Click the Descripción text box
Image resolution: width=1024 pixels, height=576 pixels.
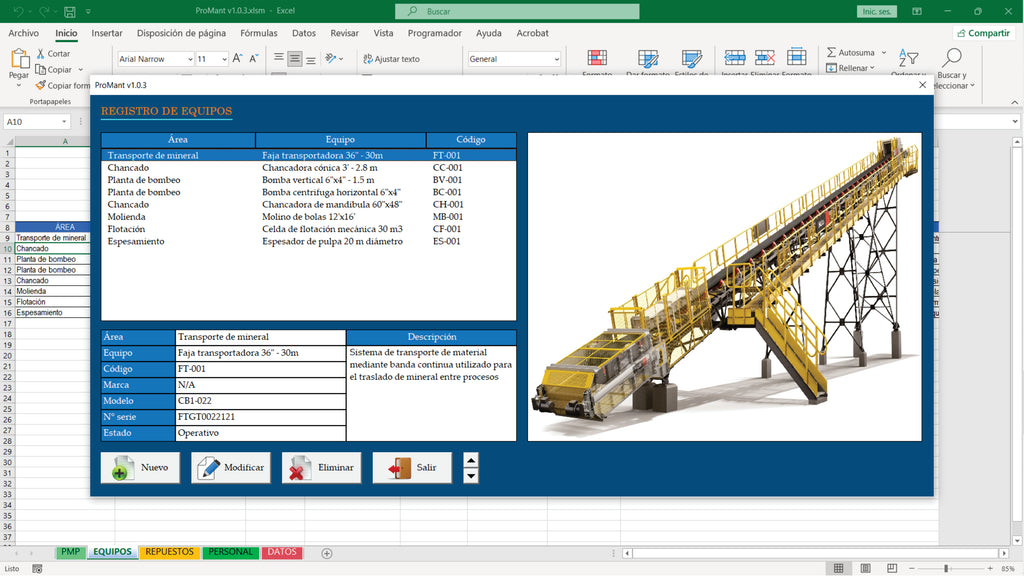tap(431, 393)
